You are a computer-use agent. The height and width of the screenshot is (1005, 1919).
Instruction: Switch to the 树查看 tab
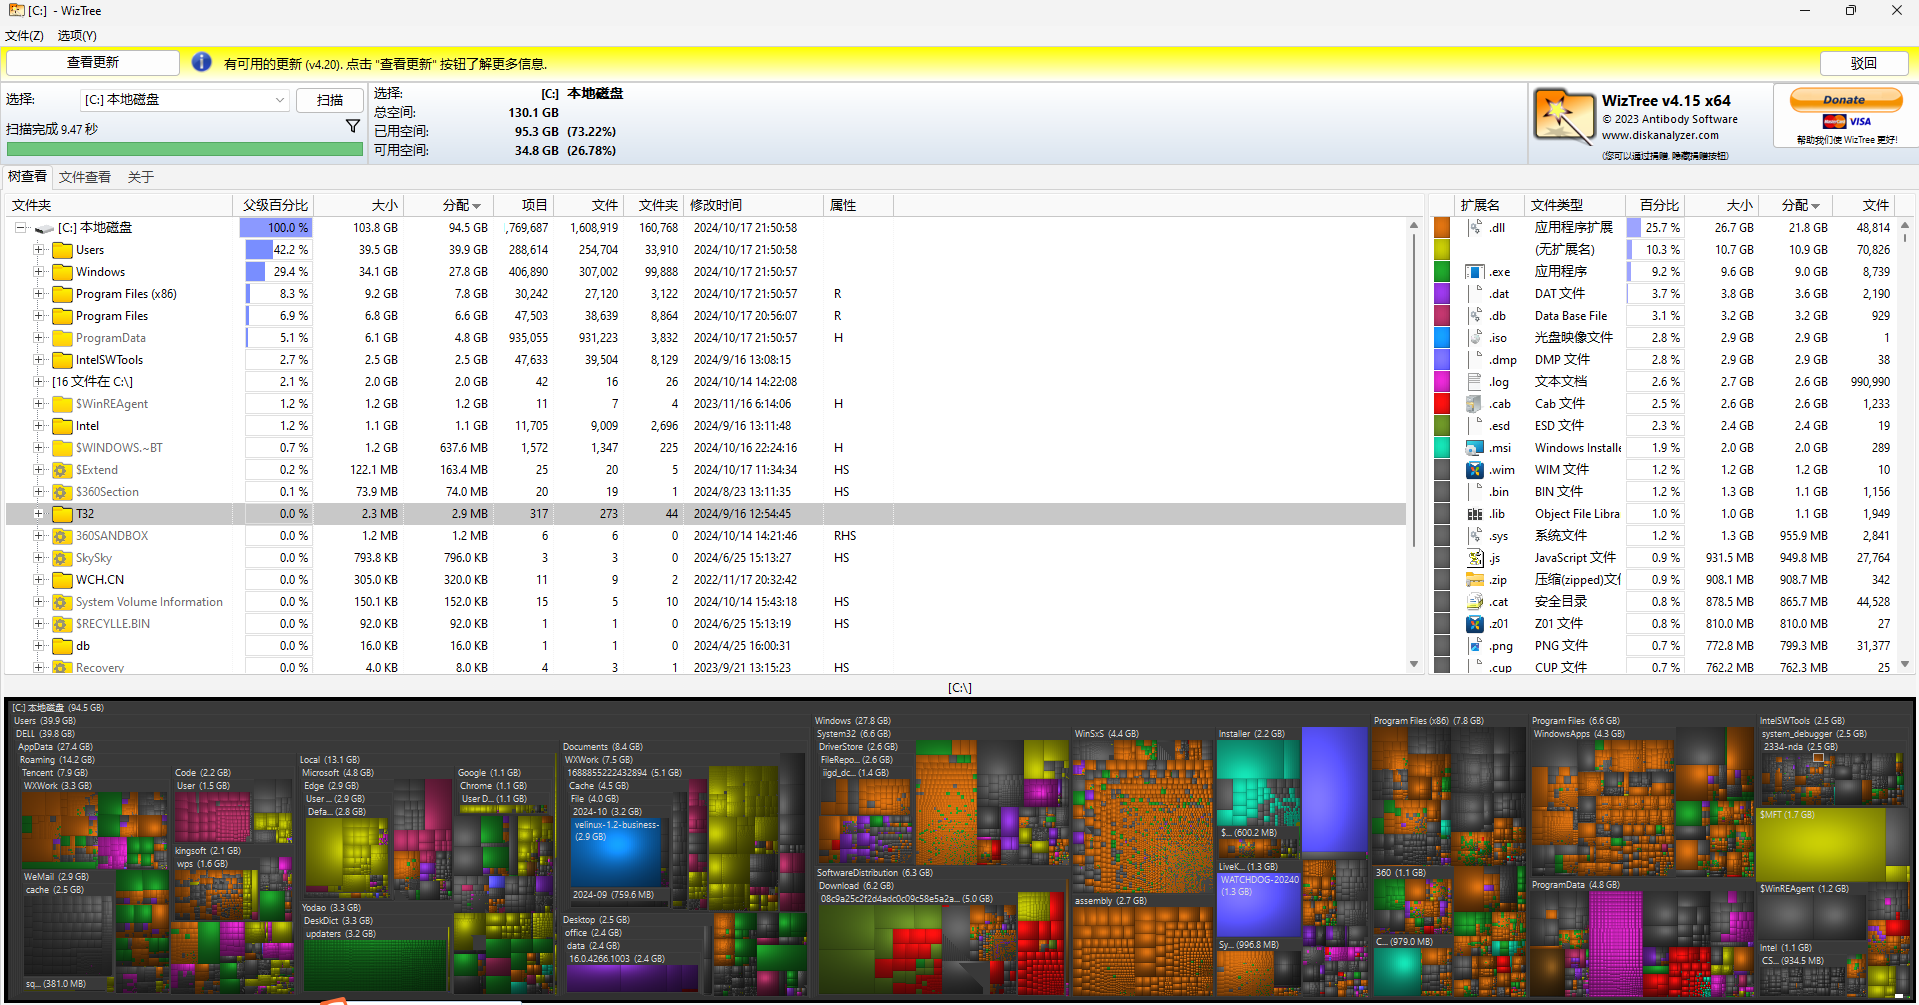tap(27, 177)
